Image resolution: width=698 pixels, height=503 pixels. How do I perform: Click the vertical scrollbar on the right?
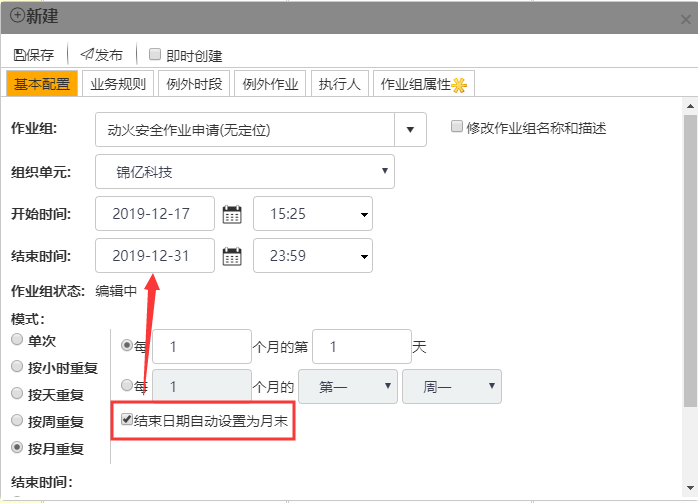click(690, 250)
